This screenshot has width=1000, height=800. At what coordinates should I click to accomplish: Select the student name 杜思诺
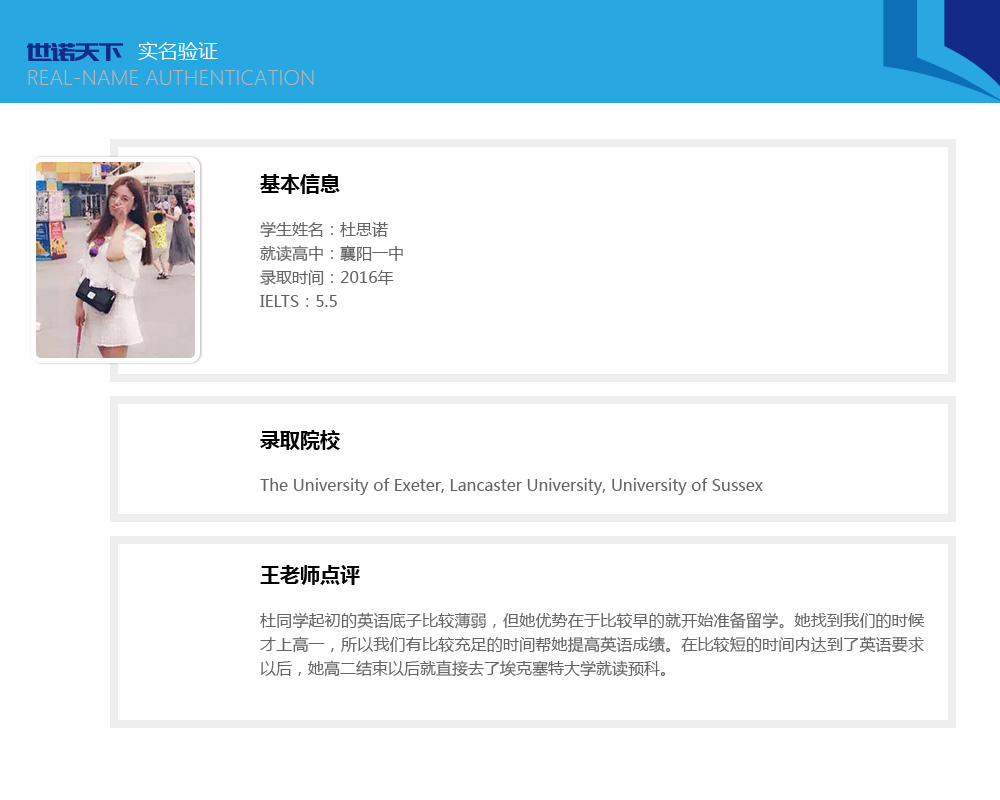(x=364, y=230)
